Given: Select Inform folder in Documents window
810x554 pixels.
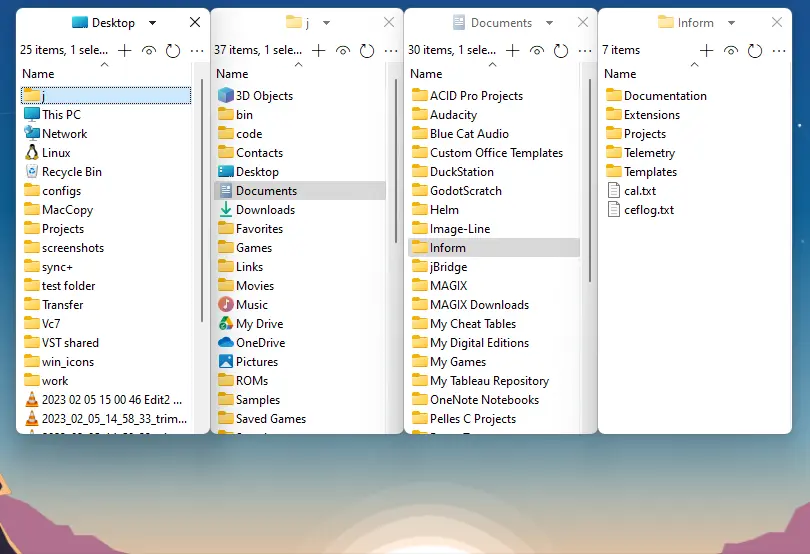Looking at the screenshot, I should [x=494, y=248].
